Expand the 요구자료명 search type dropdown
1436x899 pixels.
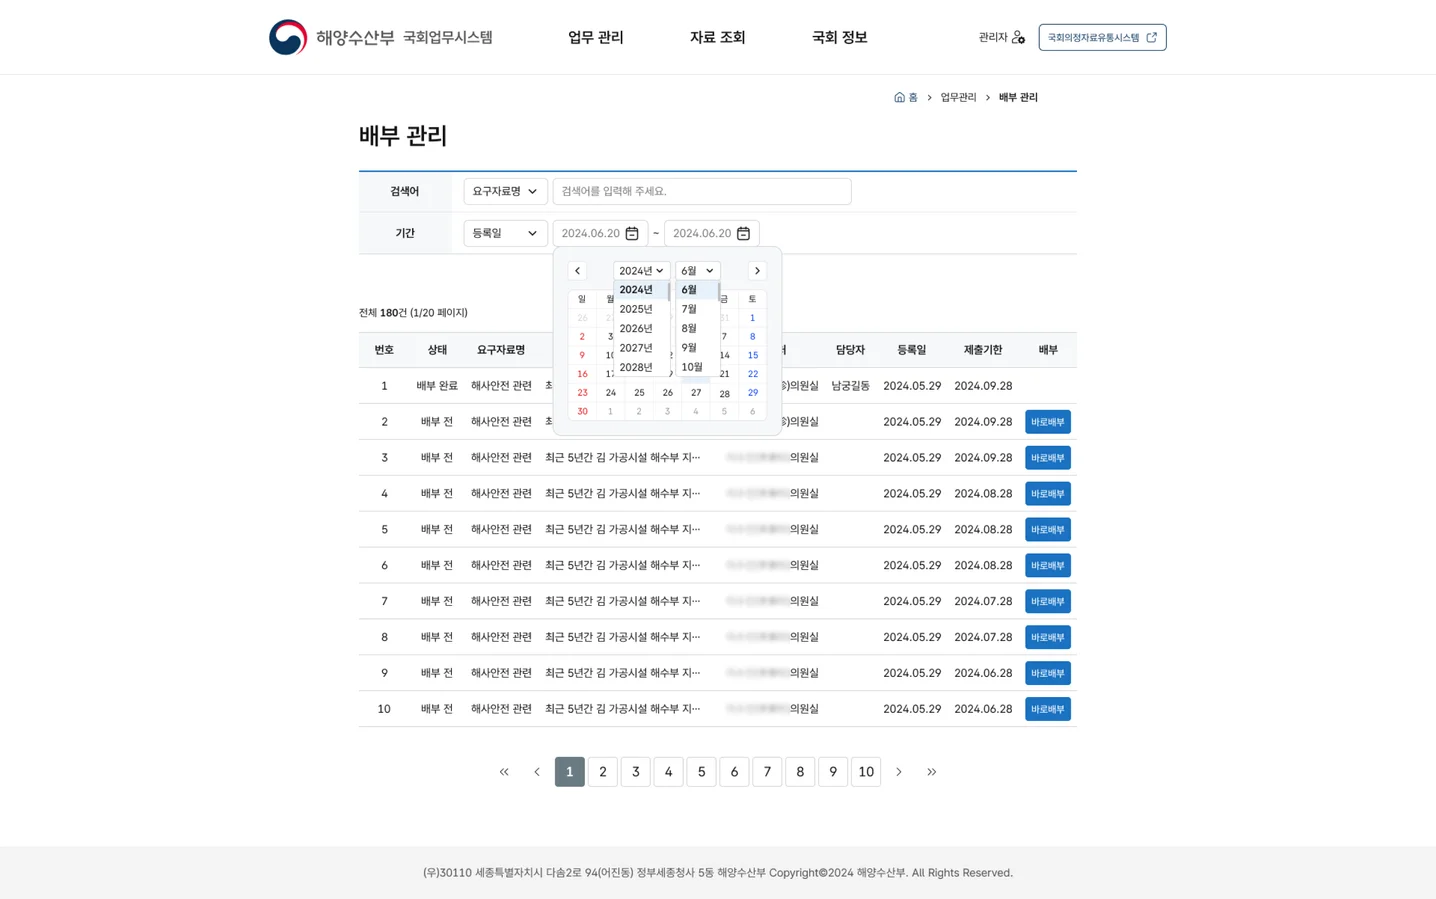(505, 191)
